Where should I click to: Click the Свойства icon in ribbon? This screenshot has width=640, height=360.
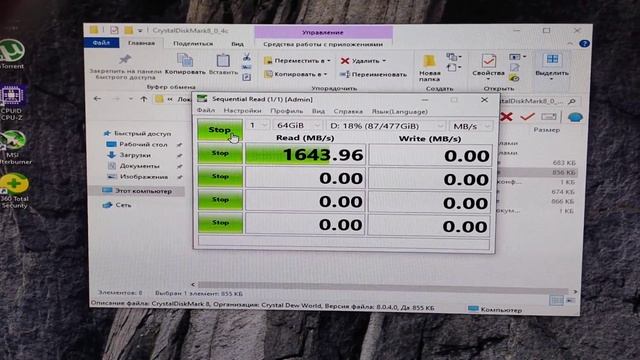[489, 61]
